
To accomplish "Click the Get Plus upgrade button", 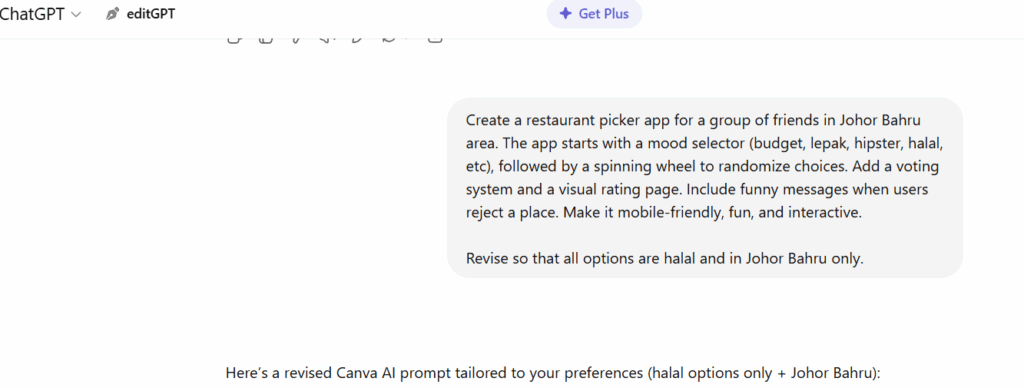I will pyautogui.click(x=594, y=14).
